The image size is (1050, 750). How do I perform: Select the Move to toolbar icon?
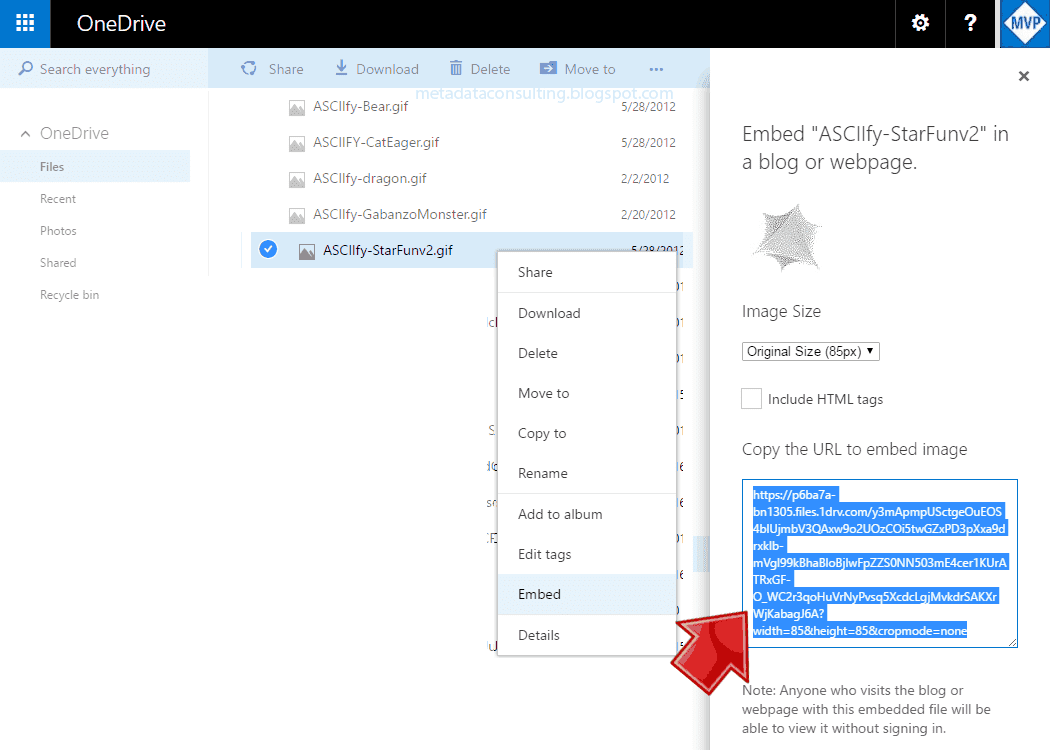pyautogui.click(x=548, y=68)
